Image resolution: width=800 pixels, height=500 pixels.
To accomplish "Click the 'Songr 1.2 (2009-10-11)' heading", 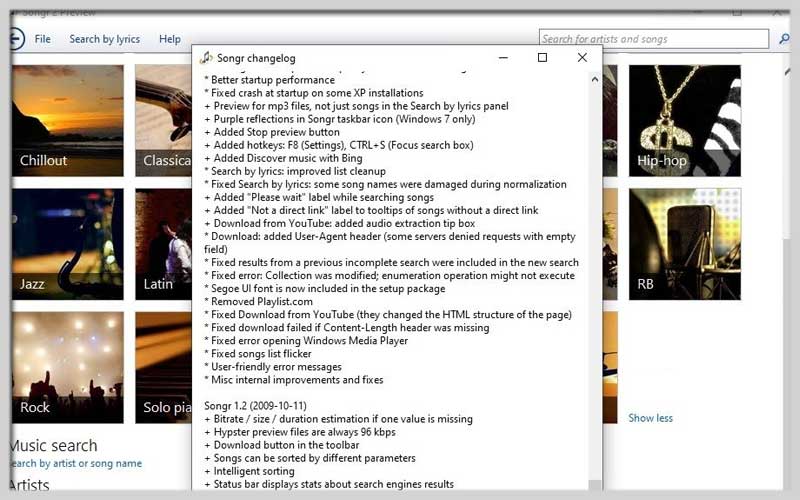I will 255,406.
